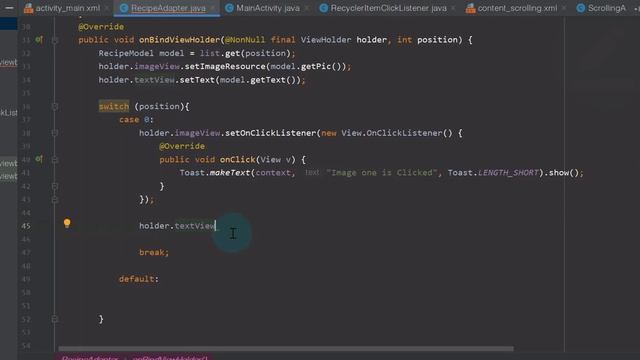The image size is (640, 360).
Task: Close the RecipeAdapter.java tab
Action: click(213, 8)
